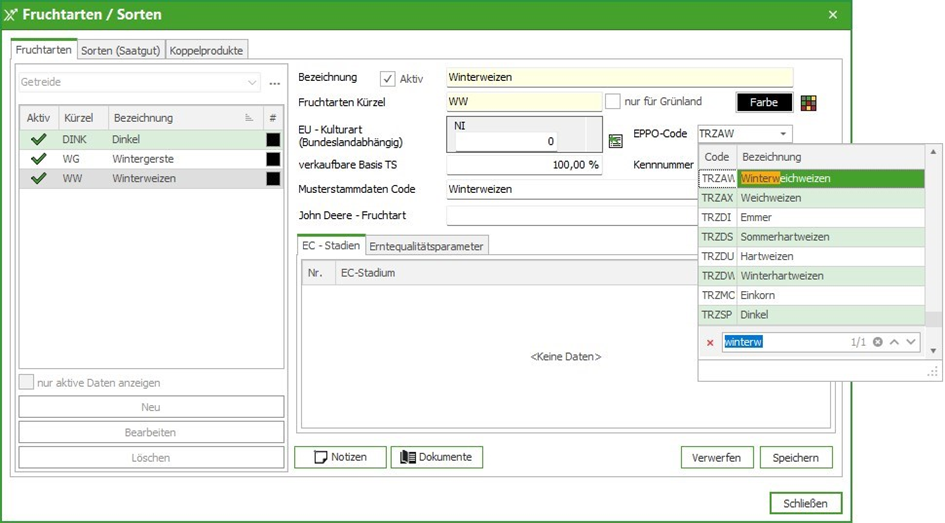
Task: Check nur aktive Daten anzeigen
Action: coord(26,383)
